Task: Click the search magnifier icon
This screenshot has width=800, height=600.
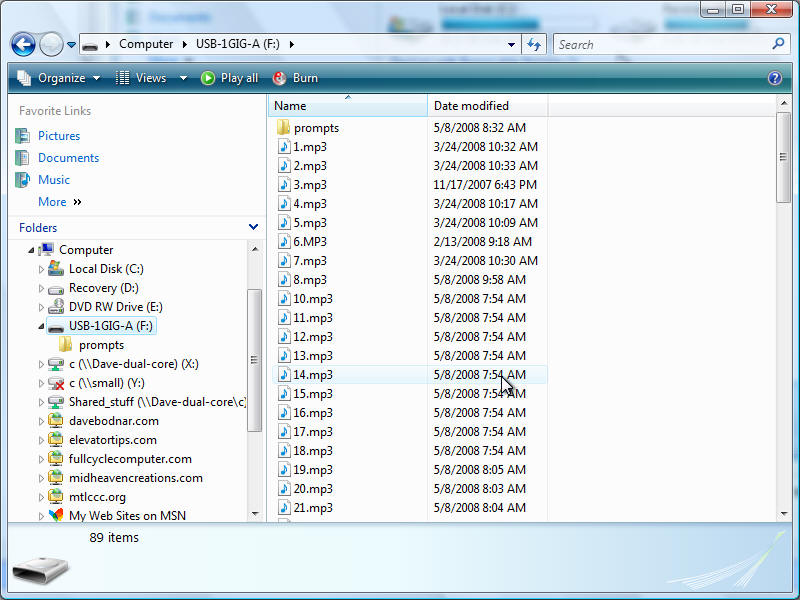Action: click(x=778, y=44)
